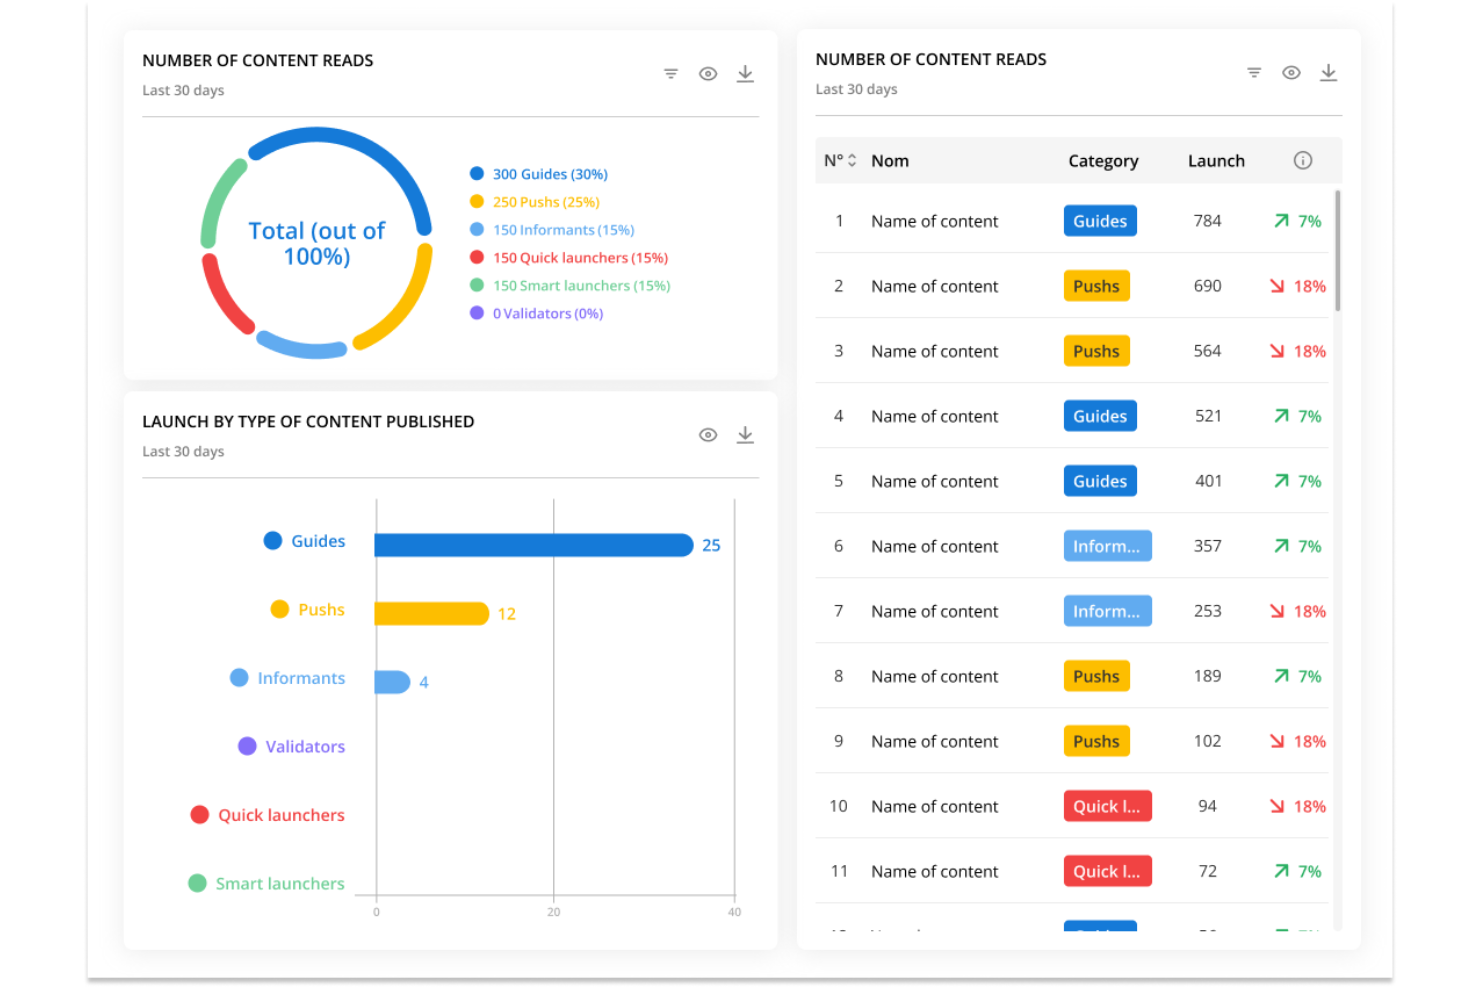Click the down-trend arrow in row 2
The height and width of the screenshot is (987, 1480).
(1277, 286)
